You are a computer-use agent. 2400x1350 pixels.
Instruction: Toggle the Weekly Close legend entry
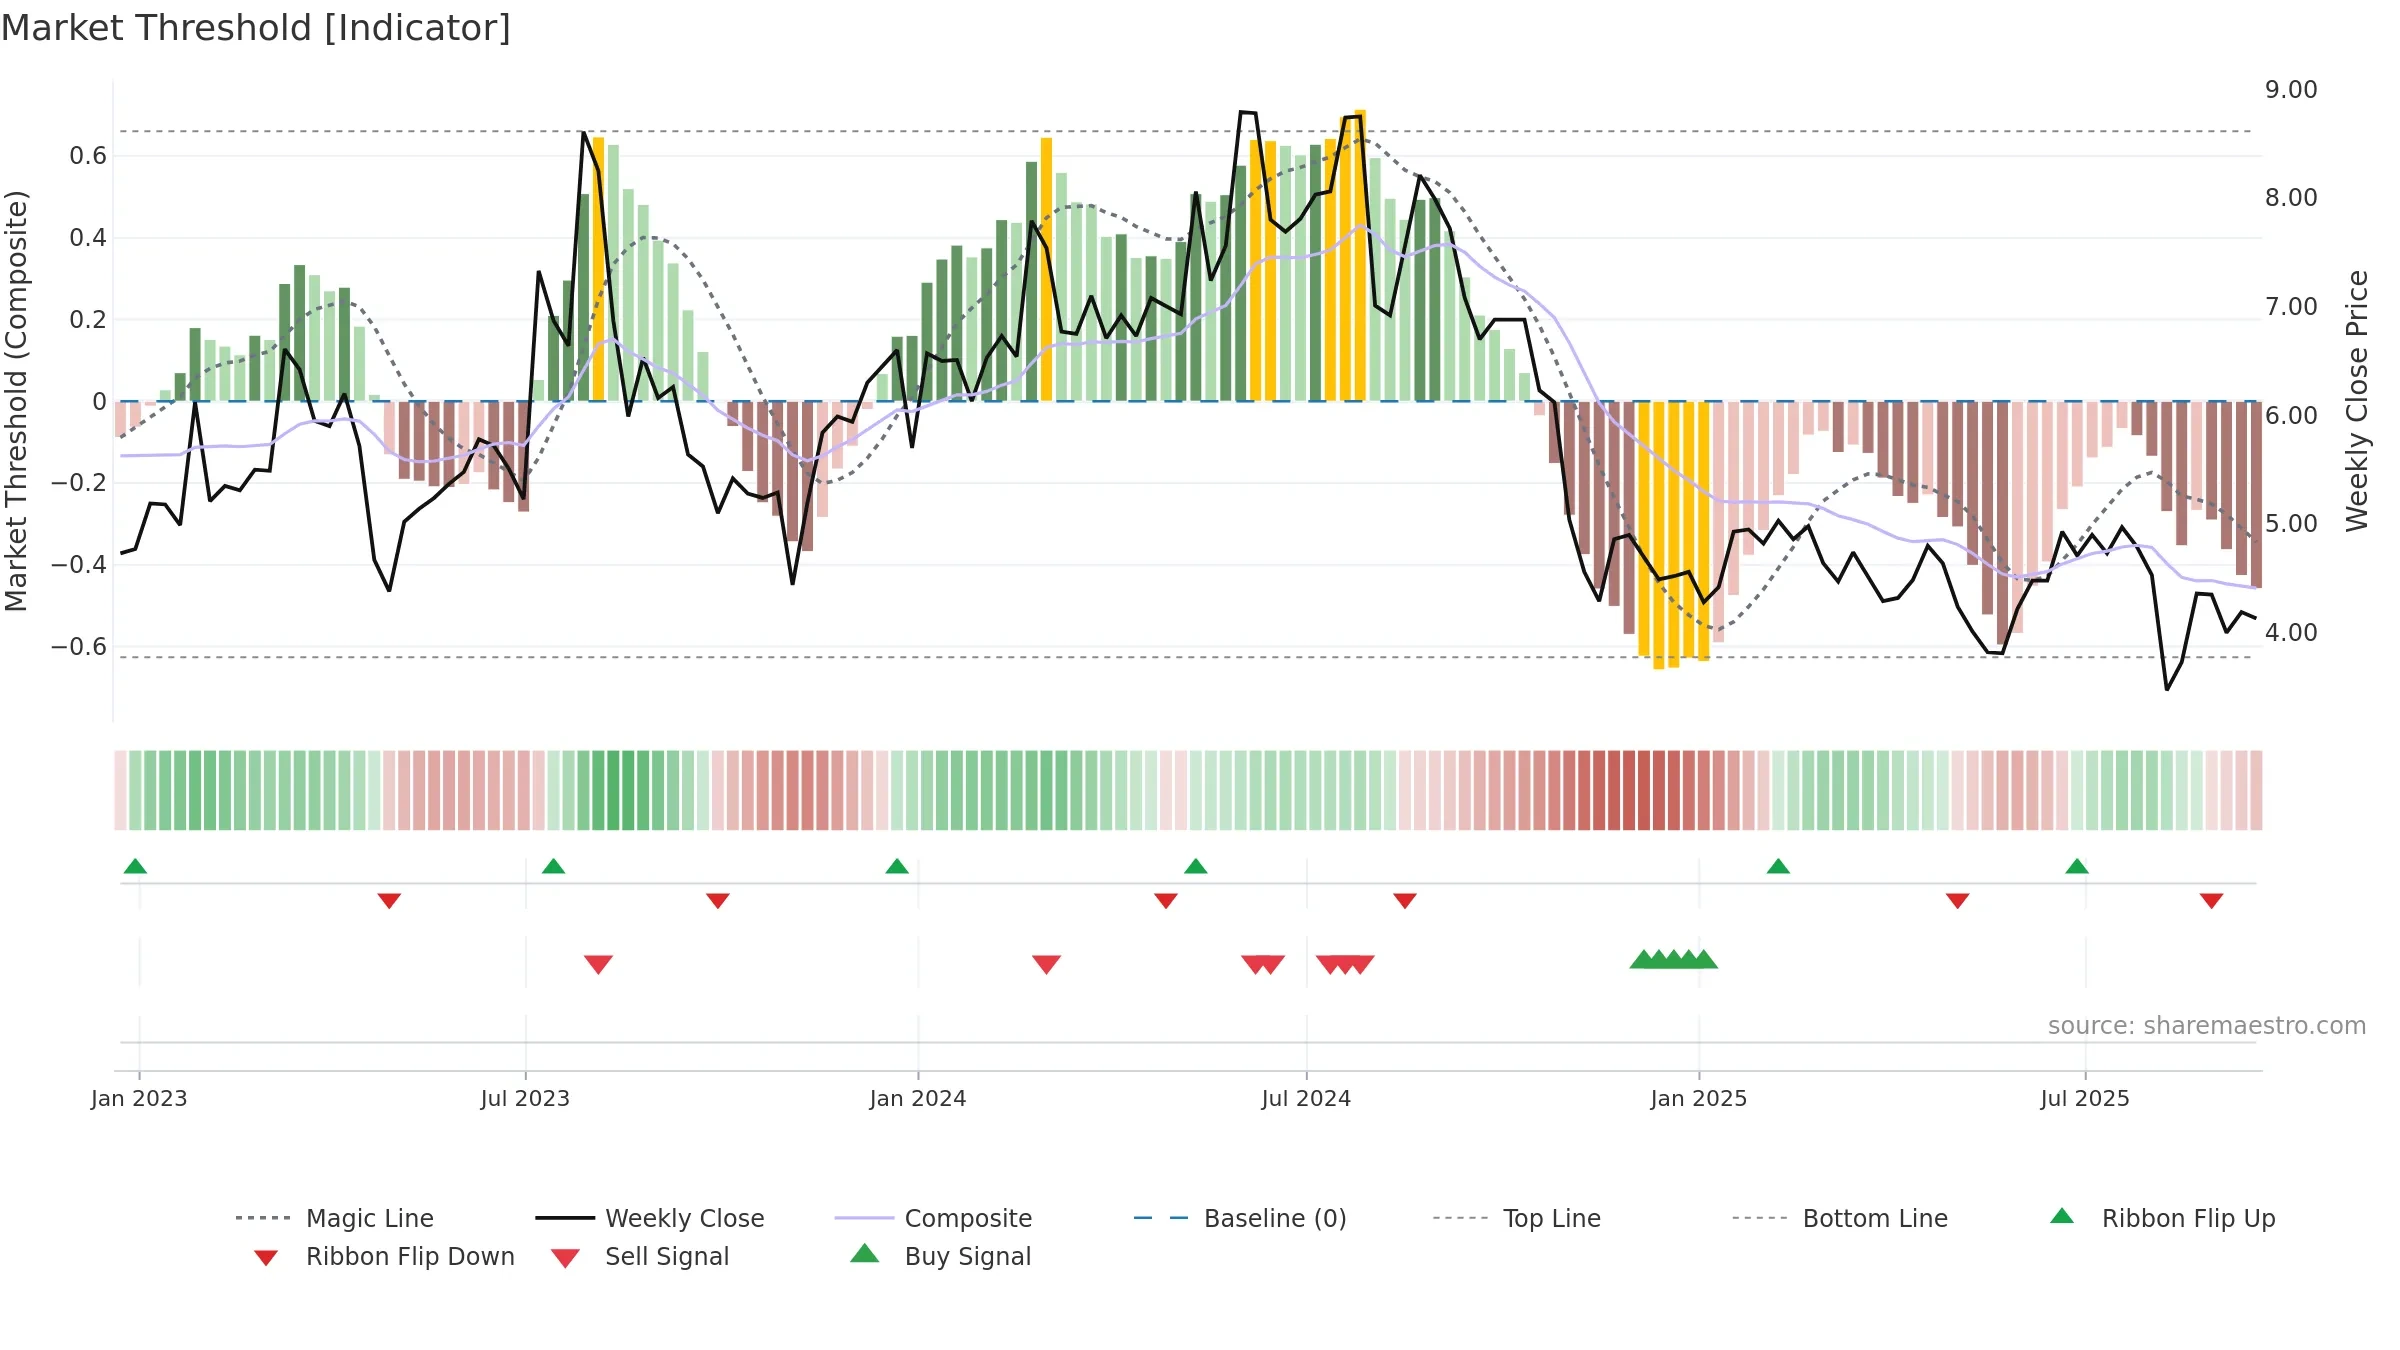pos(650,1218)
